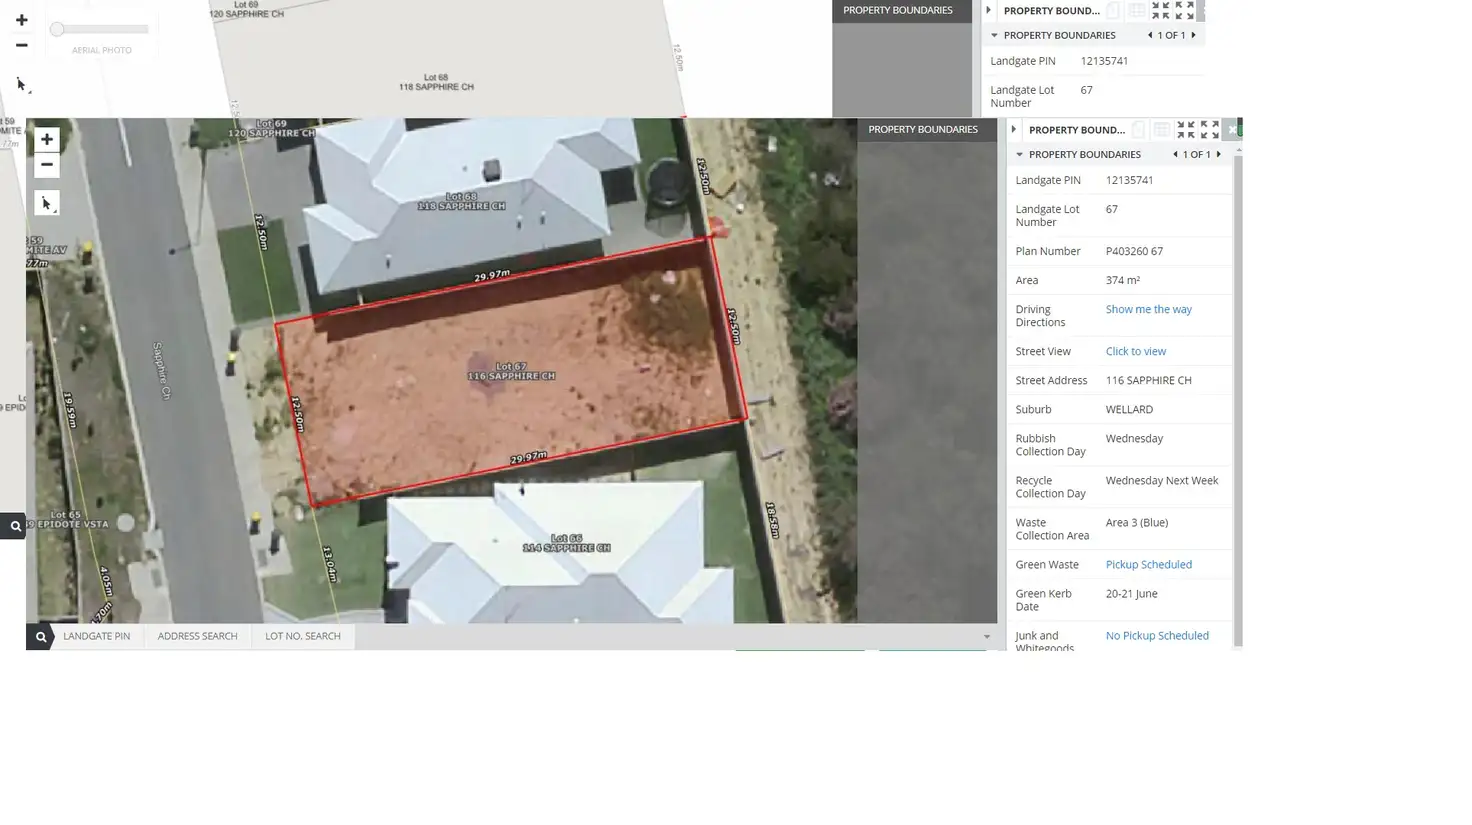Collapse the results panel with inward arrows icon
The height and width of the screenshot is (825, 1472).
coord(1185,130)
